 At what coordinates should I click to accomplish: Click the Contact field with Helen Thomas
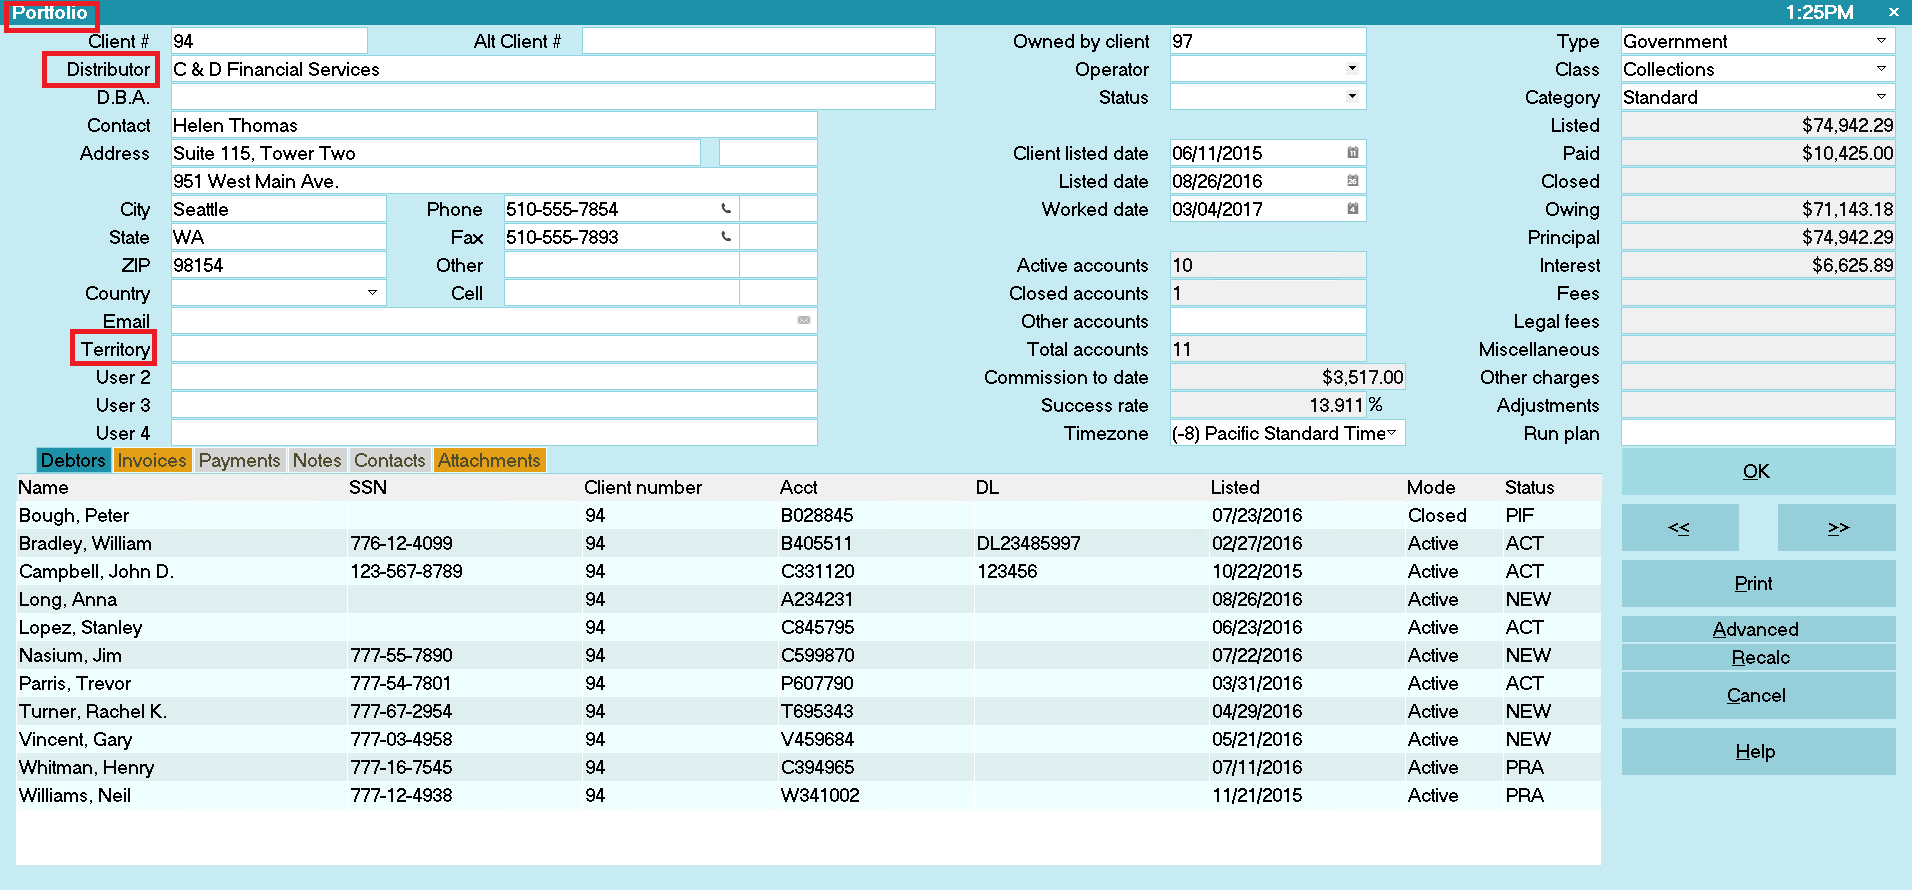coord(494,125)
